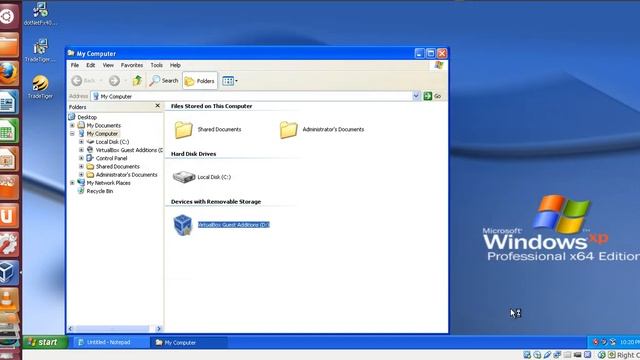
Task: Launch Firefox from the Ubuntu launcher
Action: tap(9, 73)
